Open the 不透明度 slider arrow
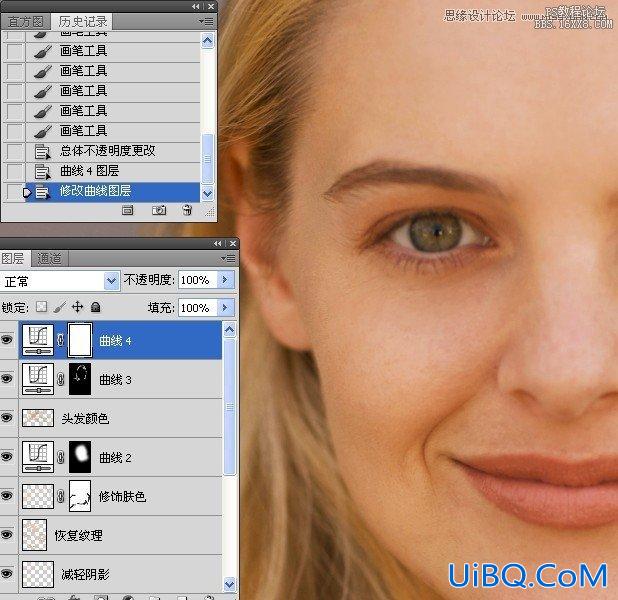618x600 pixels. [x=226, y=280]
